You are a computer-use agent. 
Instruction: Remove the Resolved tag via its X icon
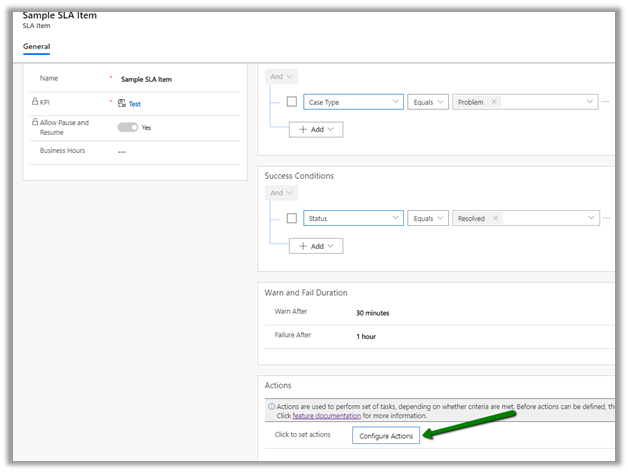click(496, 218)
